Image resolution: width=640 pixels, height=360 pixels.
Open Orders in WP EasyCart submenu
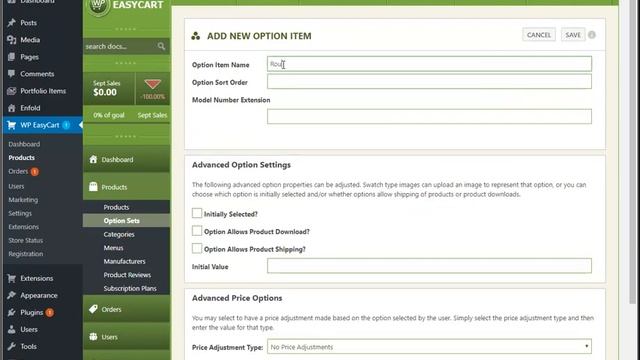click(18, 171)
